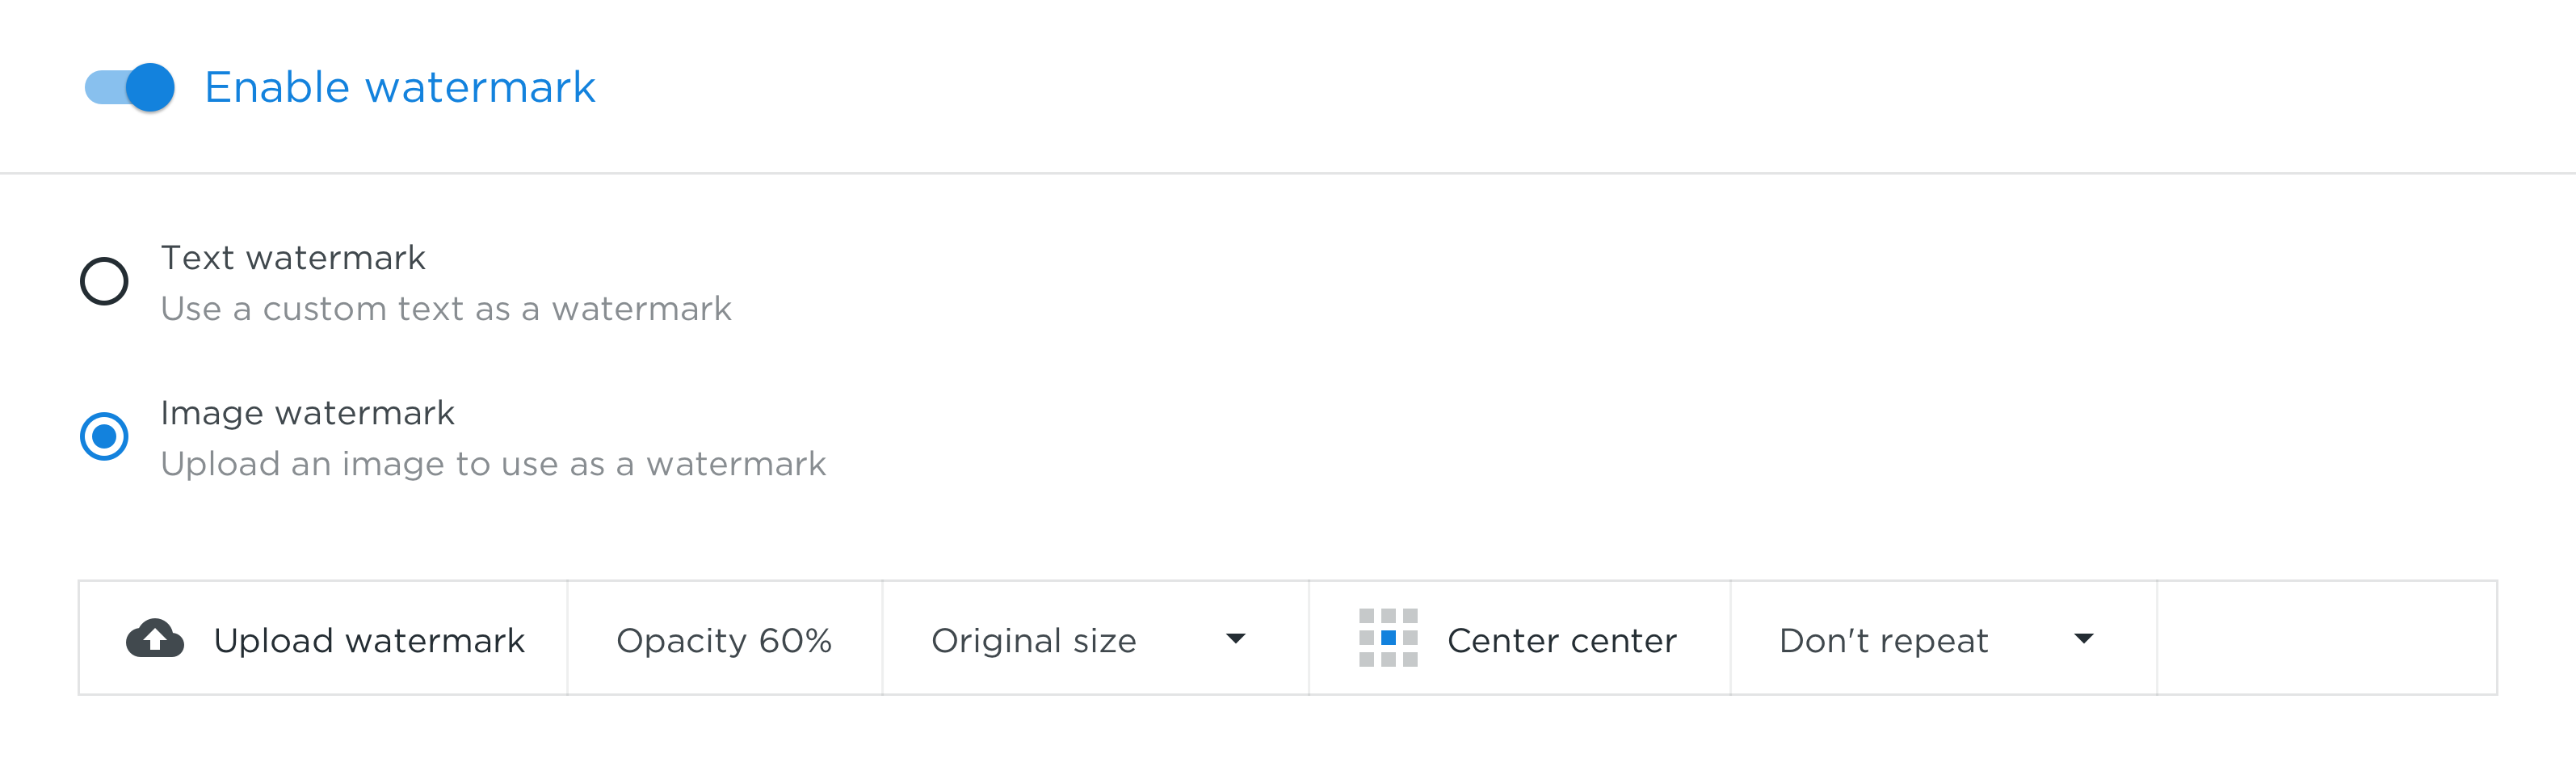Screen dimensions: 2576x771
Task: Select the Image watermark radio button
Action: tap(104, 437)
